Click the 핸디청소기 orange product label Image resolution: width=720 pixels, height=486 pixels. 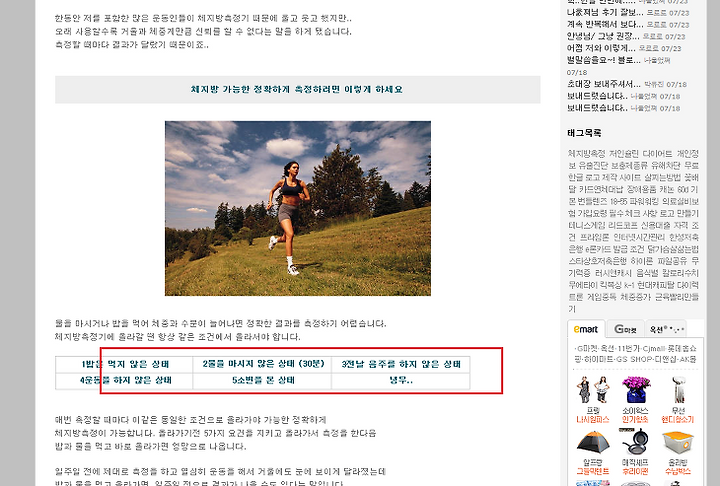678,419
